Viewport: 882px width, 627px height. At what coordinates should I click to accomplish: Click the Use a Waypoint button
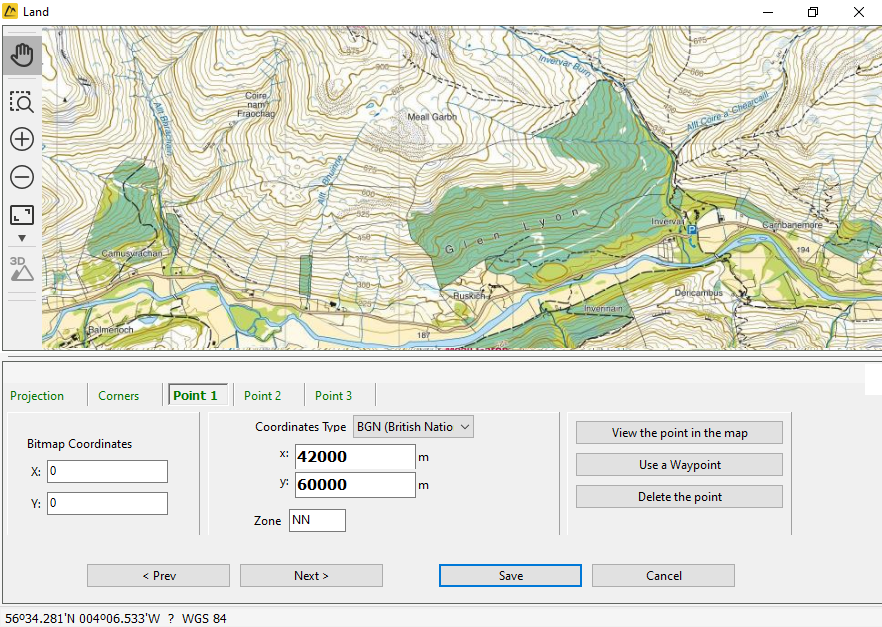pyautogui.click(x=679, y=465)
